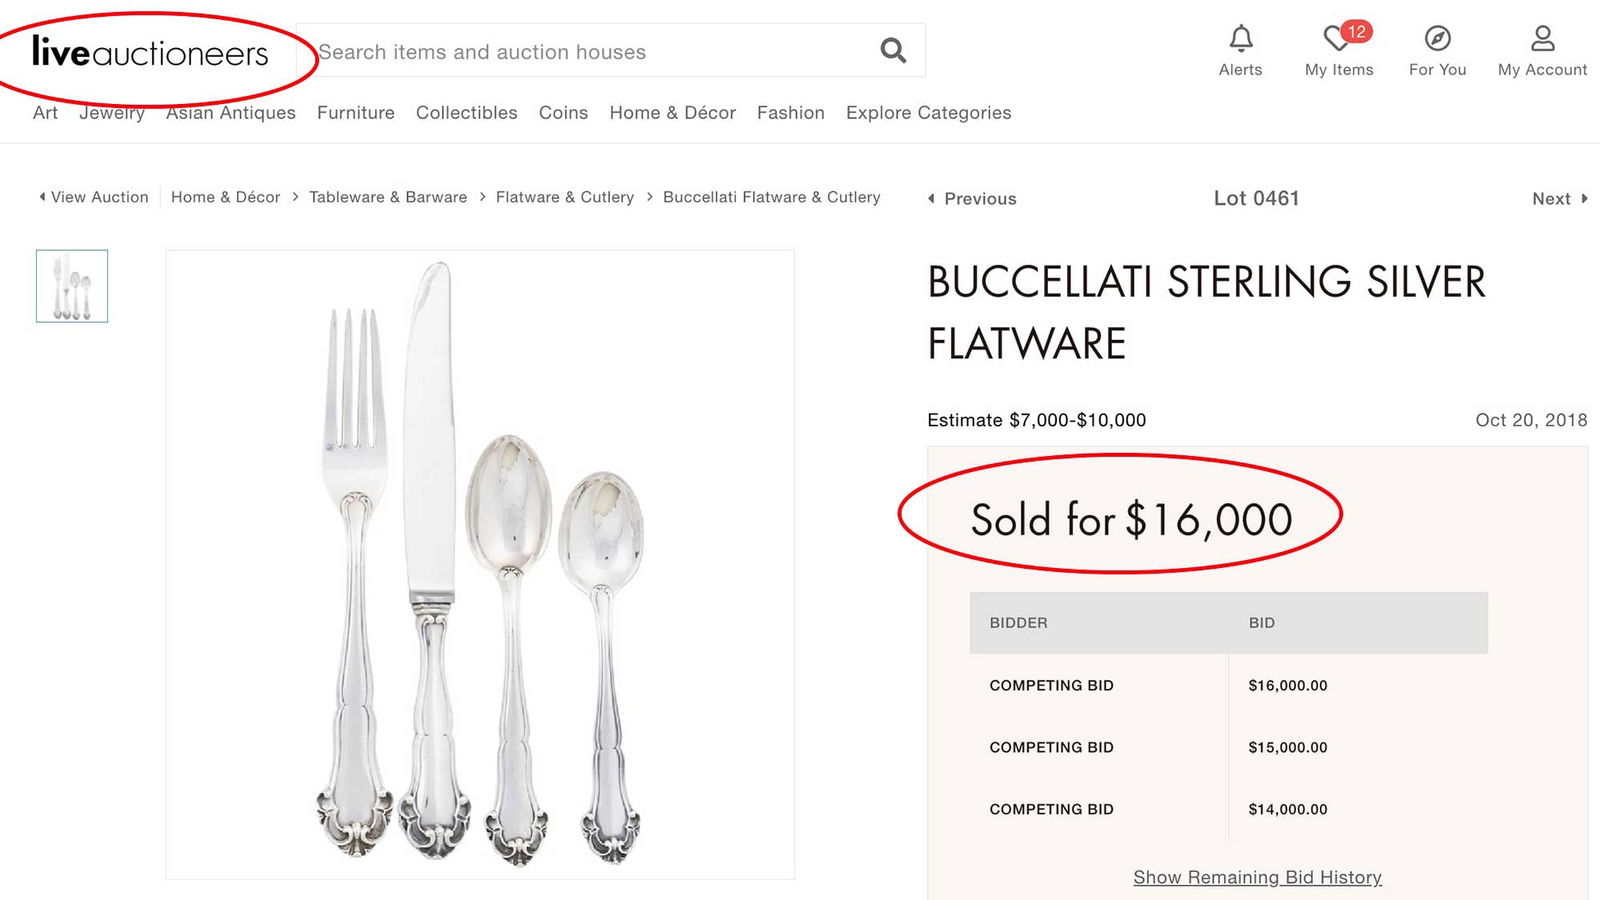The image size is (1600, 900).
Task: Follow the Flatware & Cutlery breadcrumb
Action: point(565,197)
